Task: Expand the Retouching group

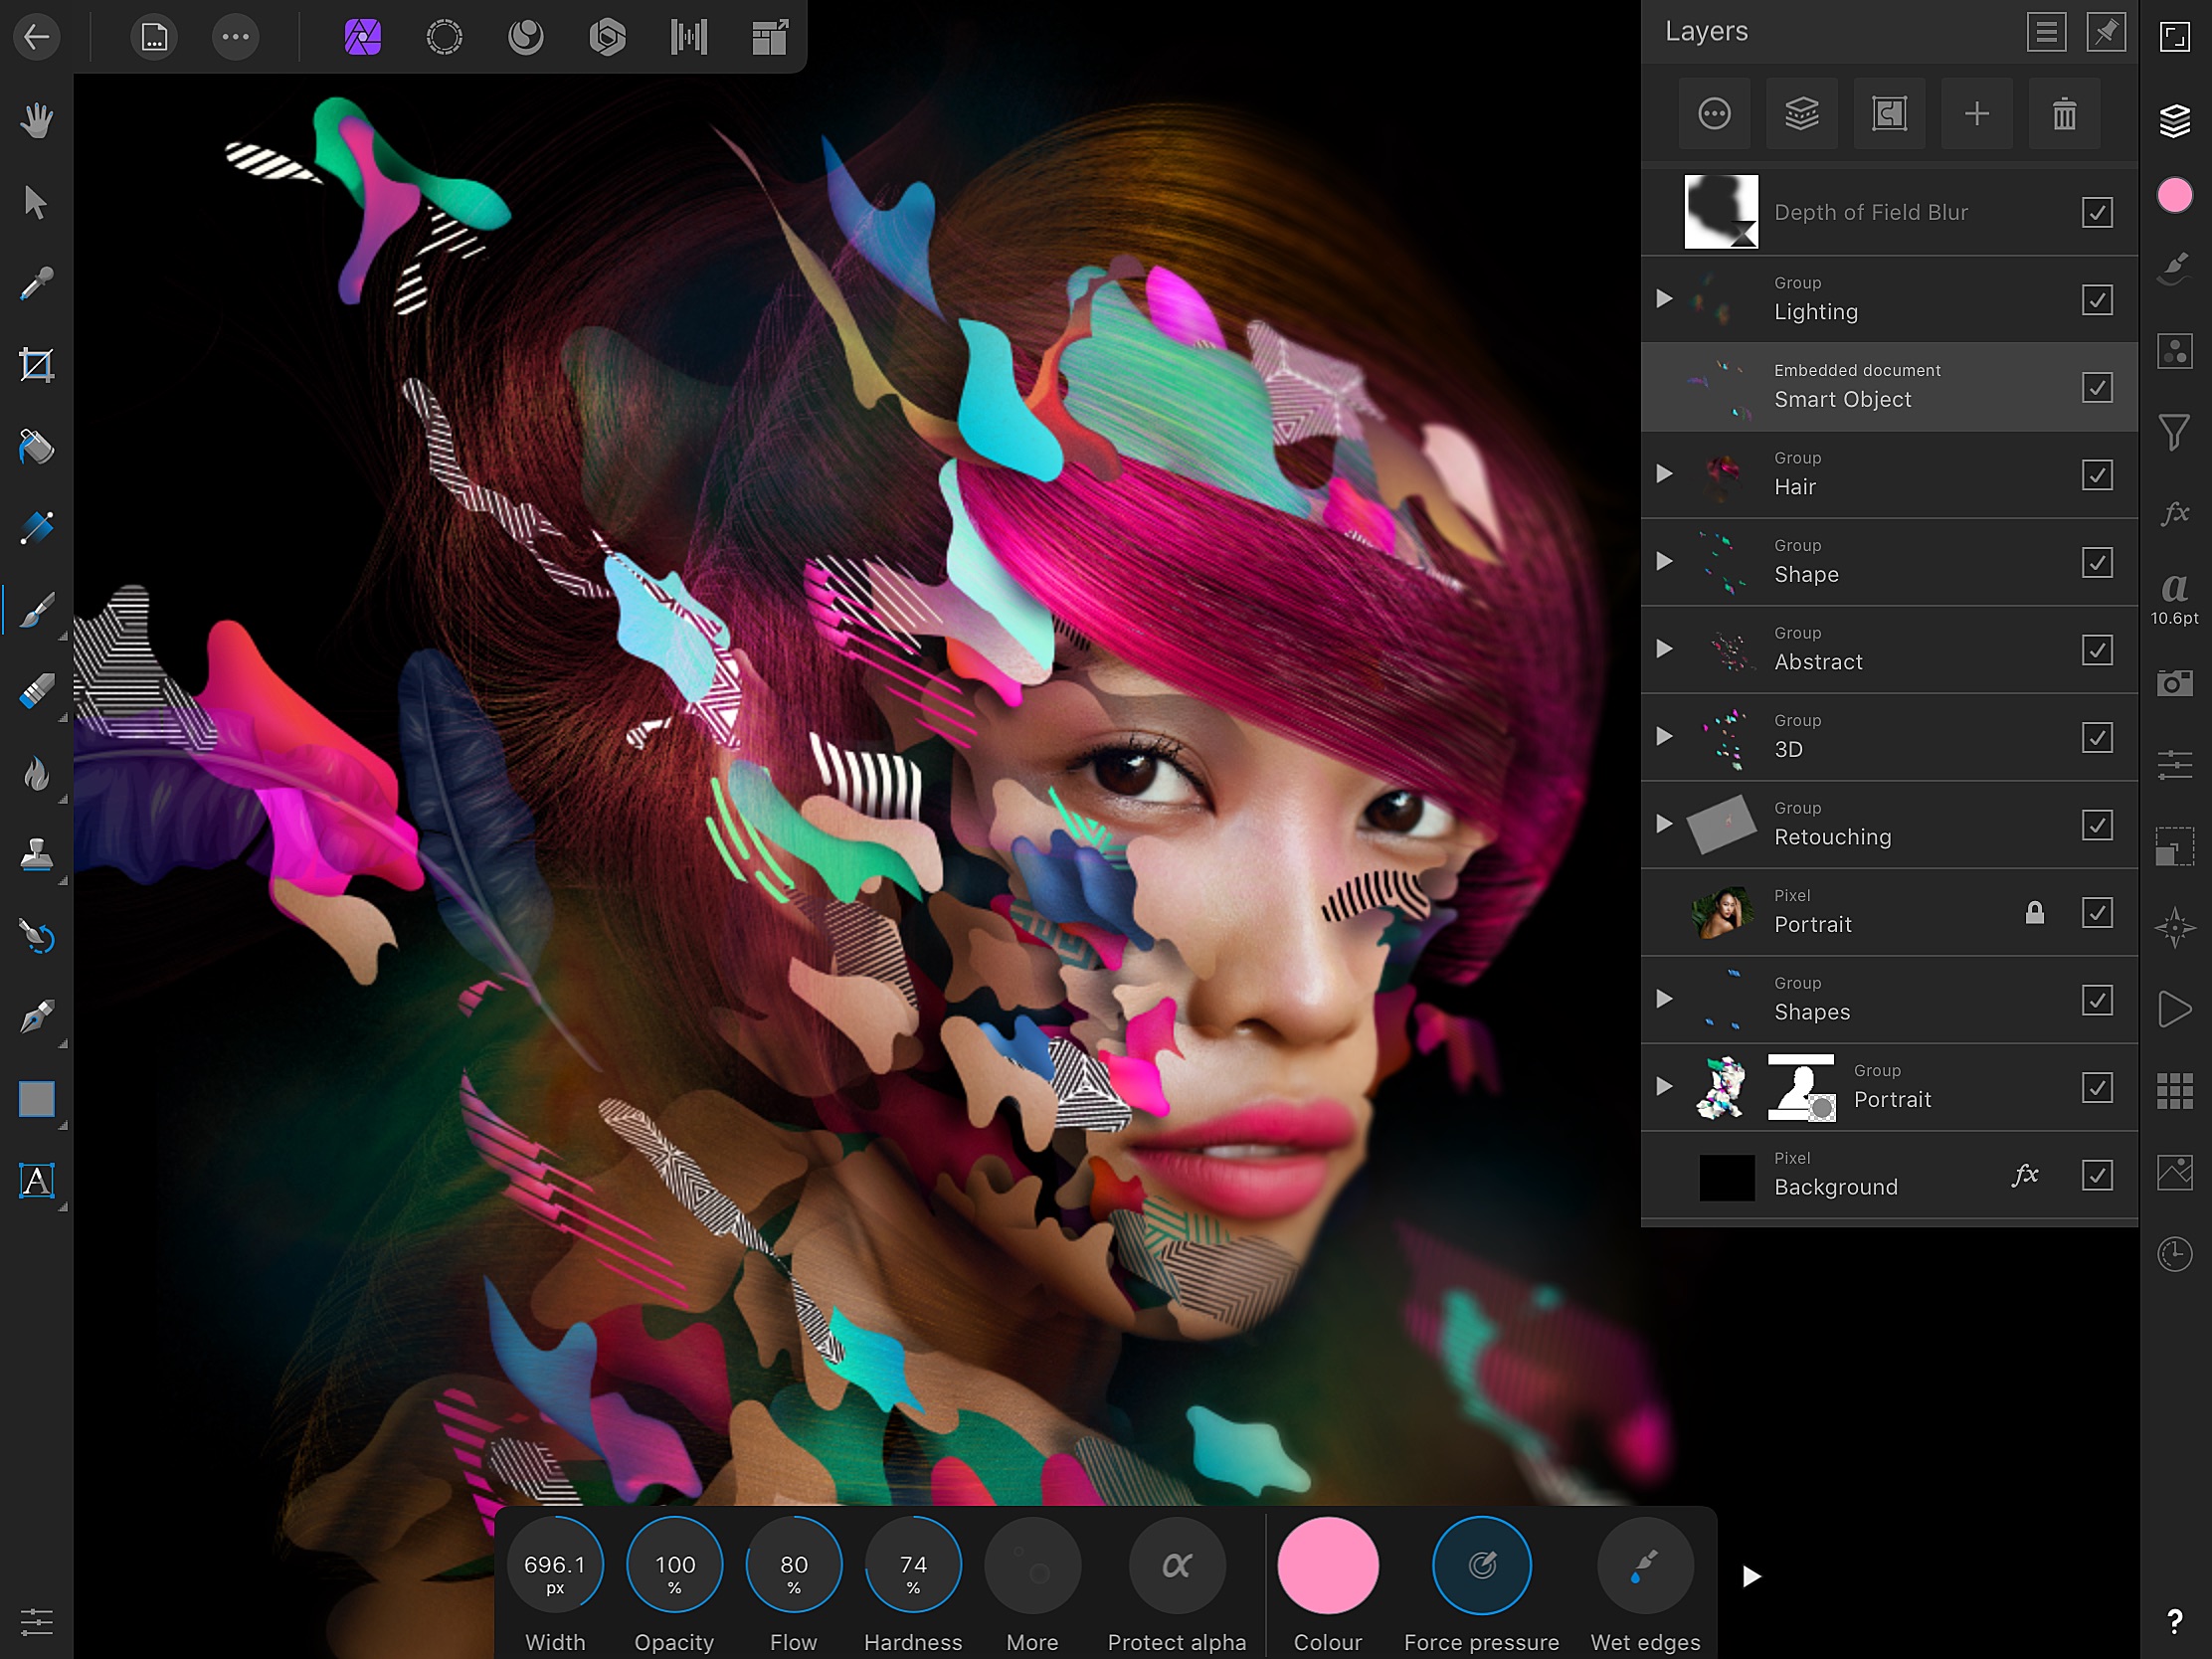Action: 1664,824
